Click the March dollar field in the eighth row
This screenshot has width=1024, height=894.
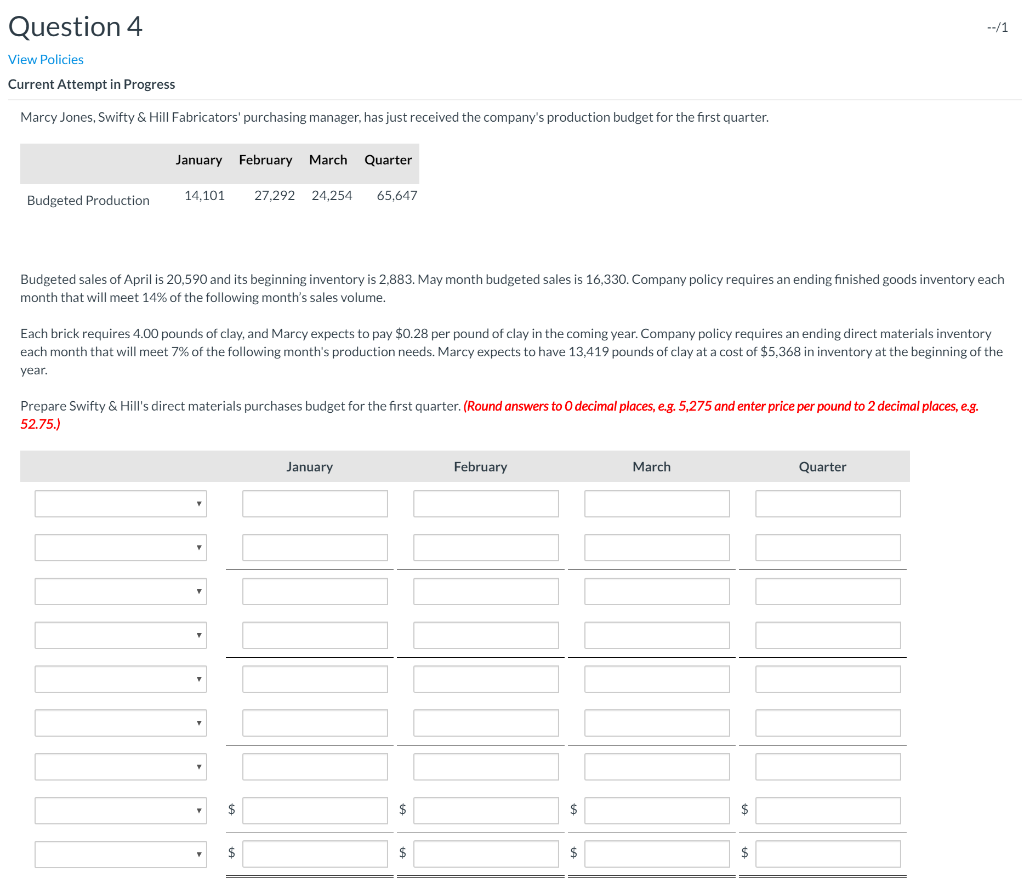click(x=657, y=810)
